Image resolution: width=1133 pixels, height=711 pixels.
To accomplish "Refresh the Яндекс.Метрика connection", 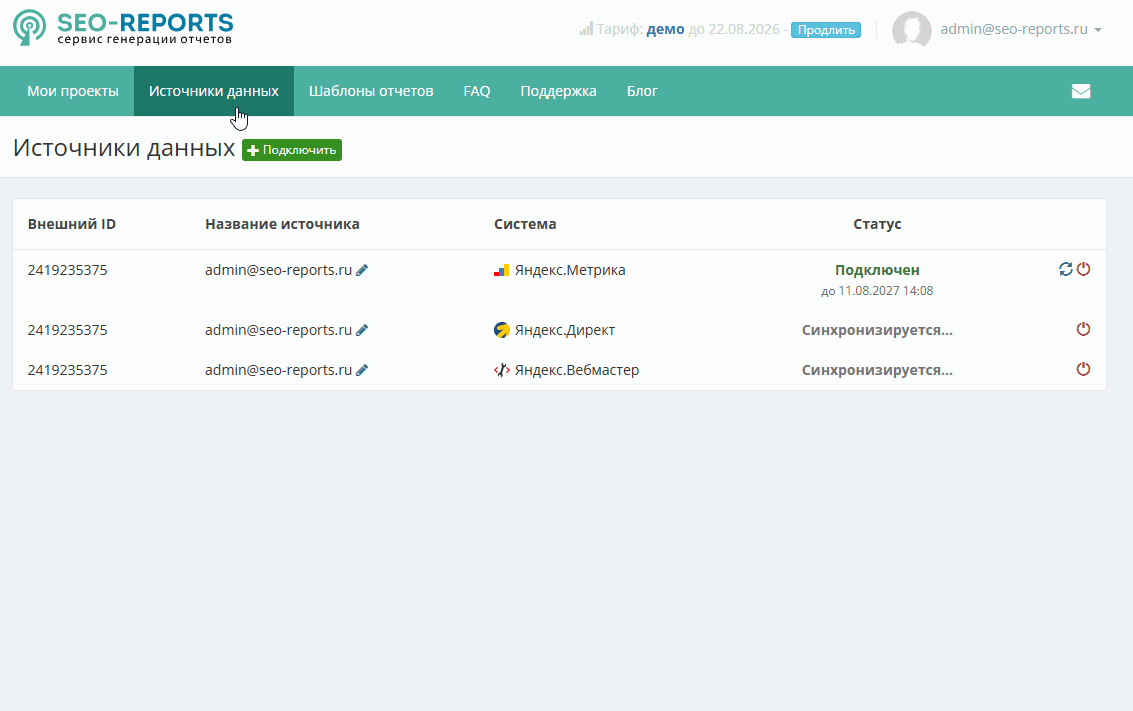I will tap(1066, 270).
